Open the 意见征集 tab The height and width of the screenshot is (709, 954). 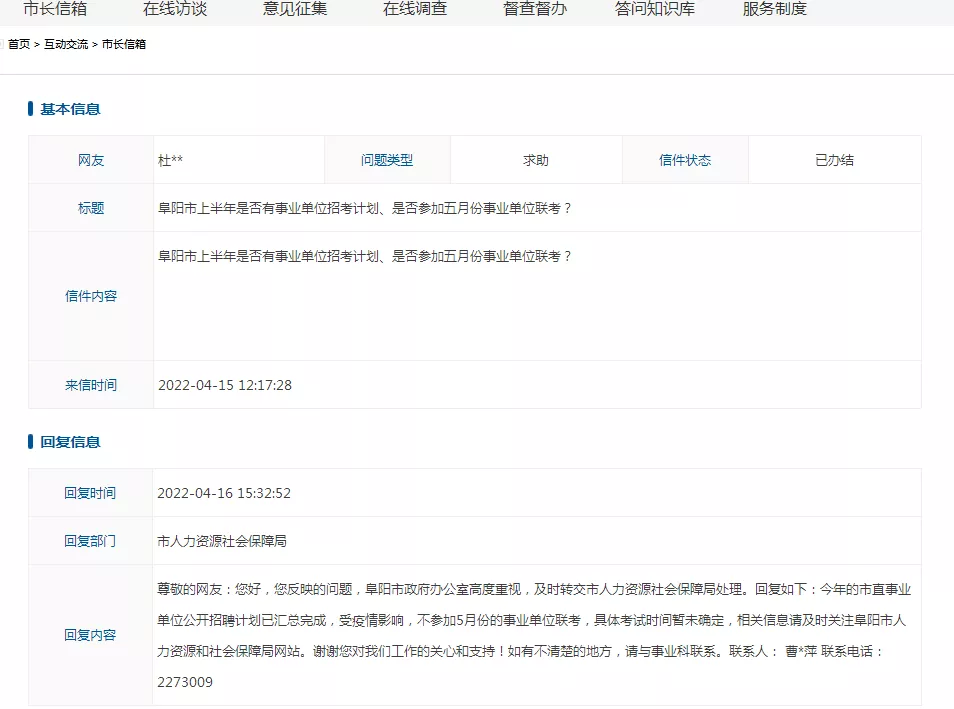pyautogui.click(x=294, y=9)
